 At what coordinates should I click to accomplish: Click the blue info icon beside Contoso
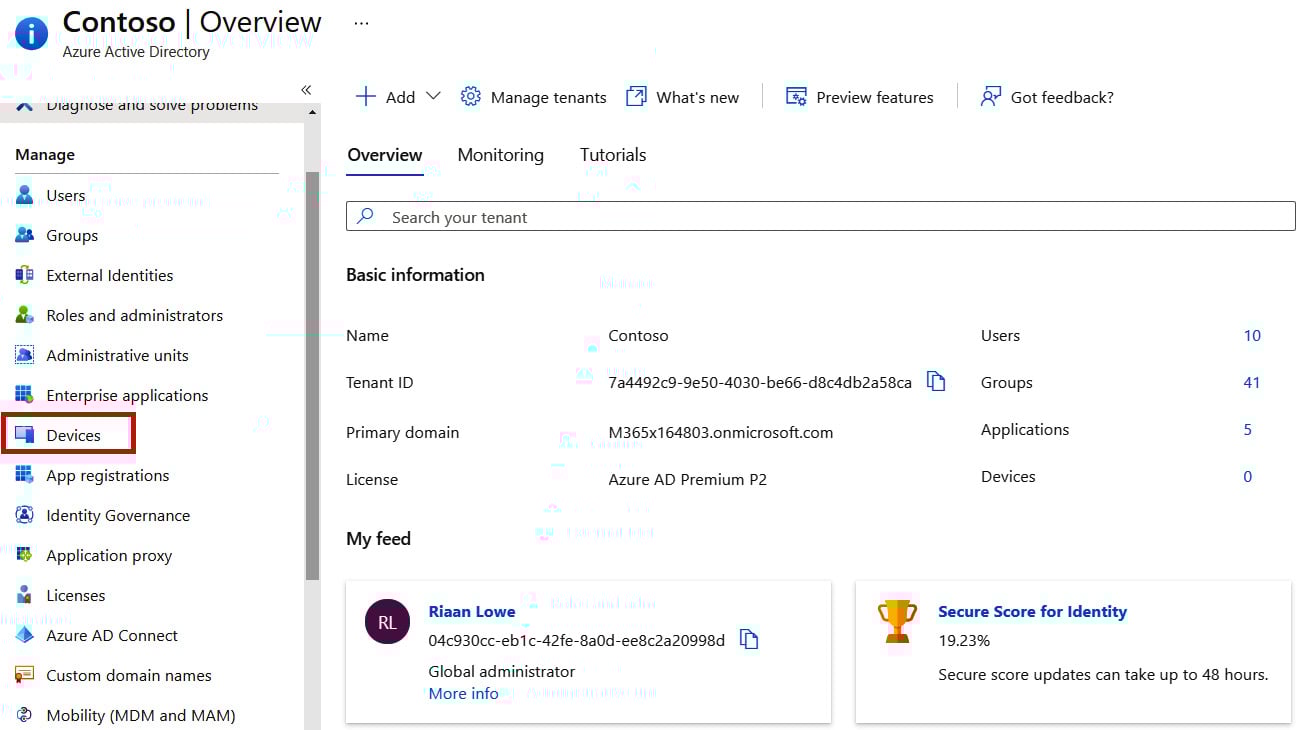[x=31, y=33]
